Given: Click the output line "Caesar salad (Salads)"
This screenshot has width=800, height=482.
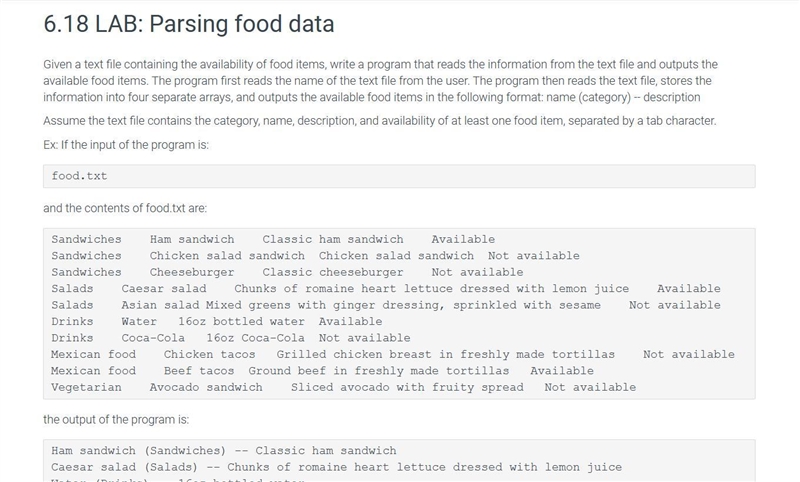Looking at the screenshot, I should coord(336,467).
